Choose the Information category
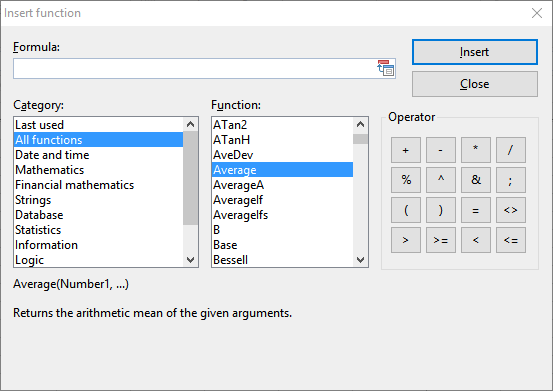This screenshot has height=391, width=553. (98, 245)
